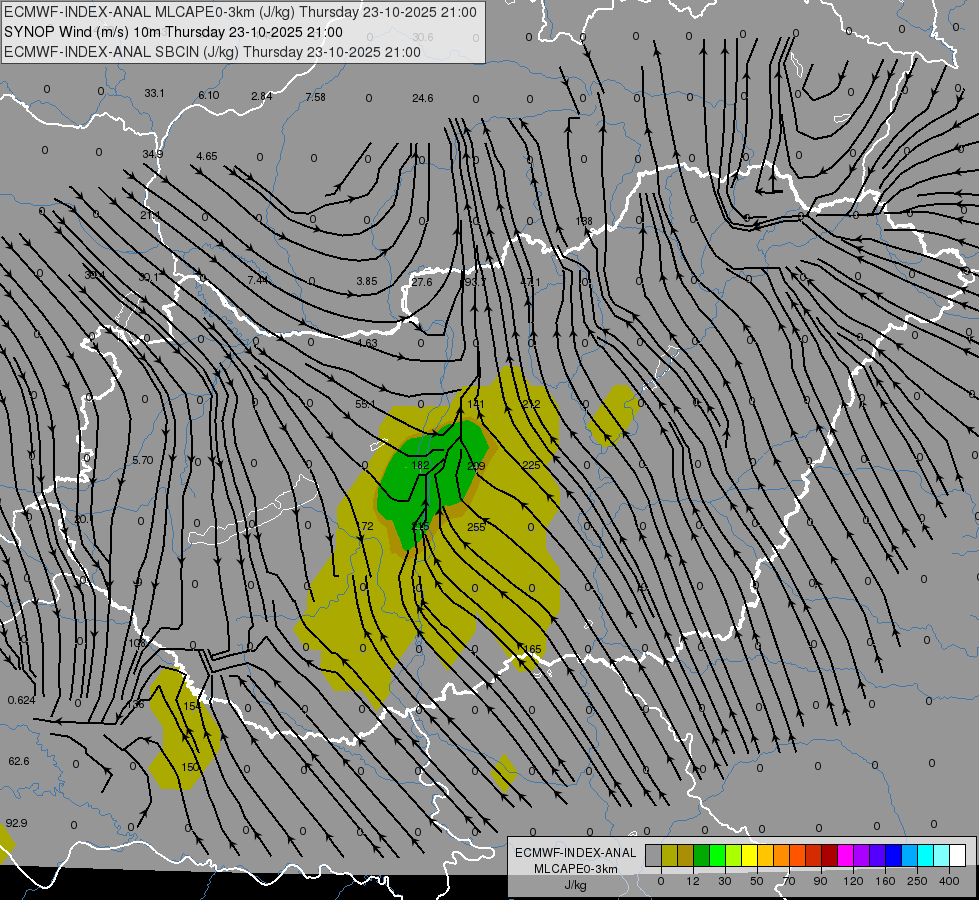This screenshot has height=900, width=979.
Task: Click the 182 value in green area
Action: (420, 465)
